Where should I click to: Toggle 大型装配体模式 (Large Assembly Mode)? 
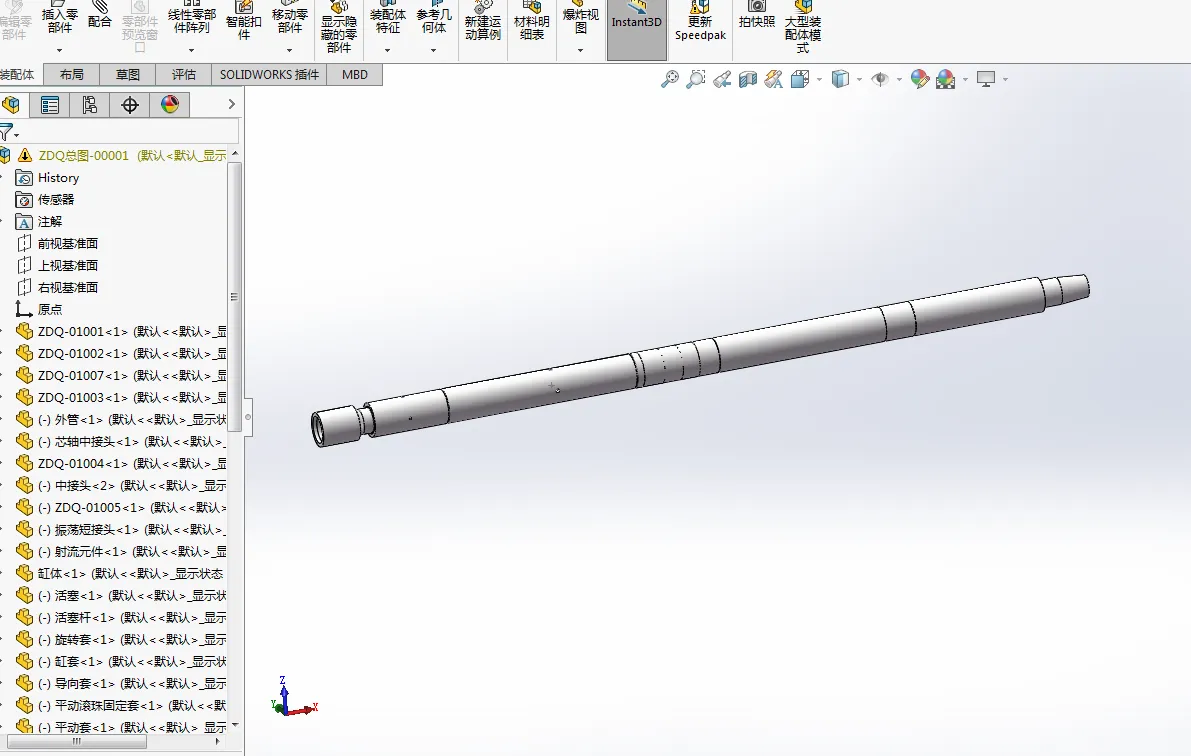pyautogui.click(x=803, y=27)
